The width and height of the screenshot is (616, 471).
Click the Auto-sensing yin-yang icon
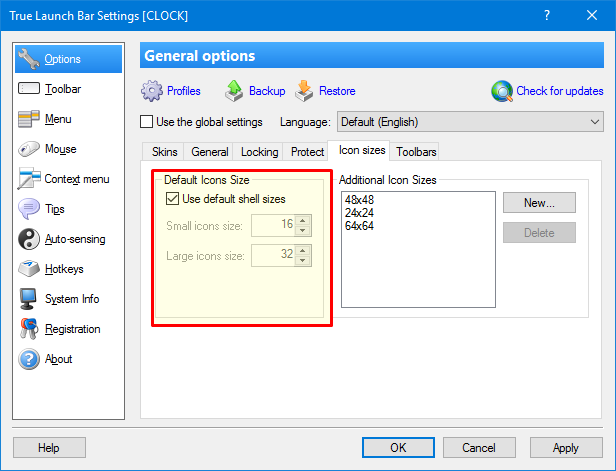[x=29, y=239]
